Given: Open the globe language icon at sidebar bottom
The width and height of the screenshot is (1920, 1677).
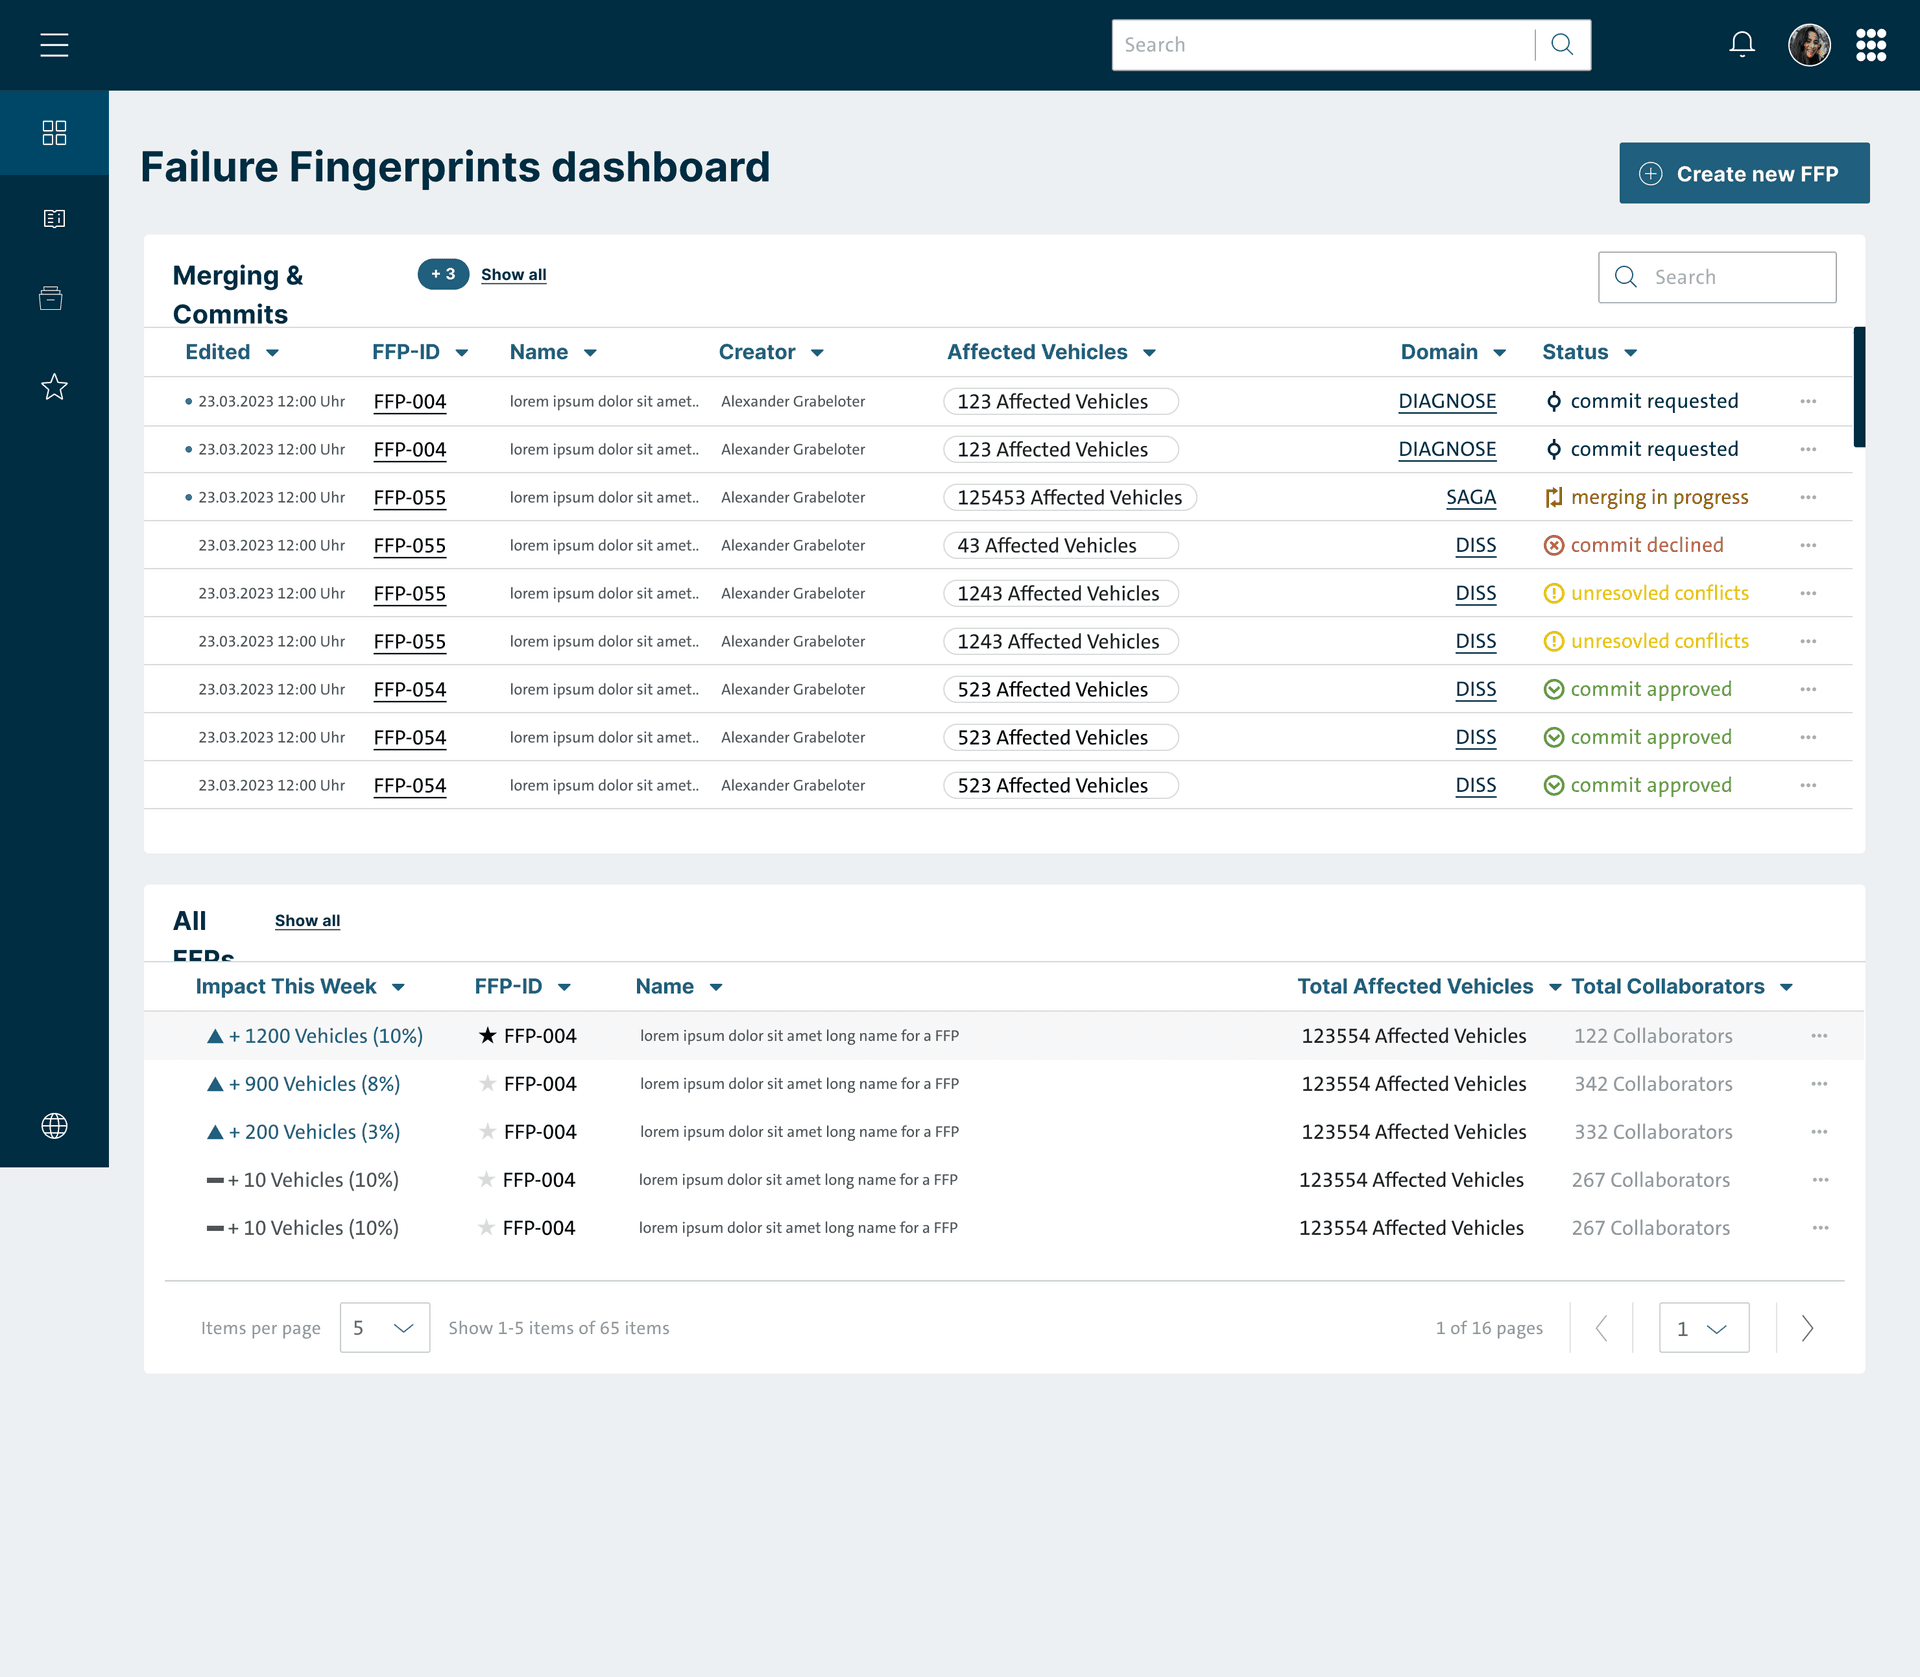Looking at the screenshot, I should tap(54, 1126).
